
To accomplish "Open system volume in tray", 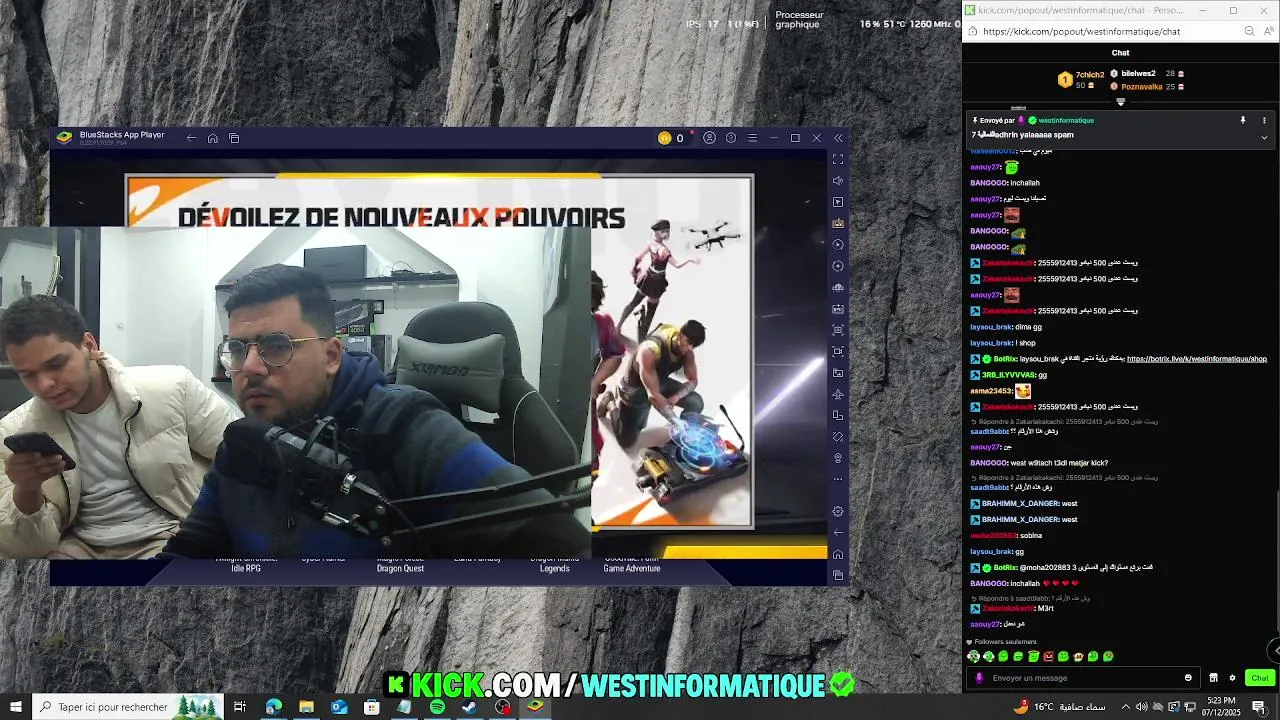I will click(1141, 707).
